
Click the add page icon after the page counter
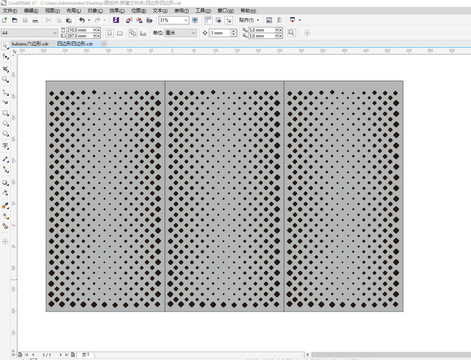point(73,355)
